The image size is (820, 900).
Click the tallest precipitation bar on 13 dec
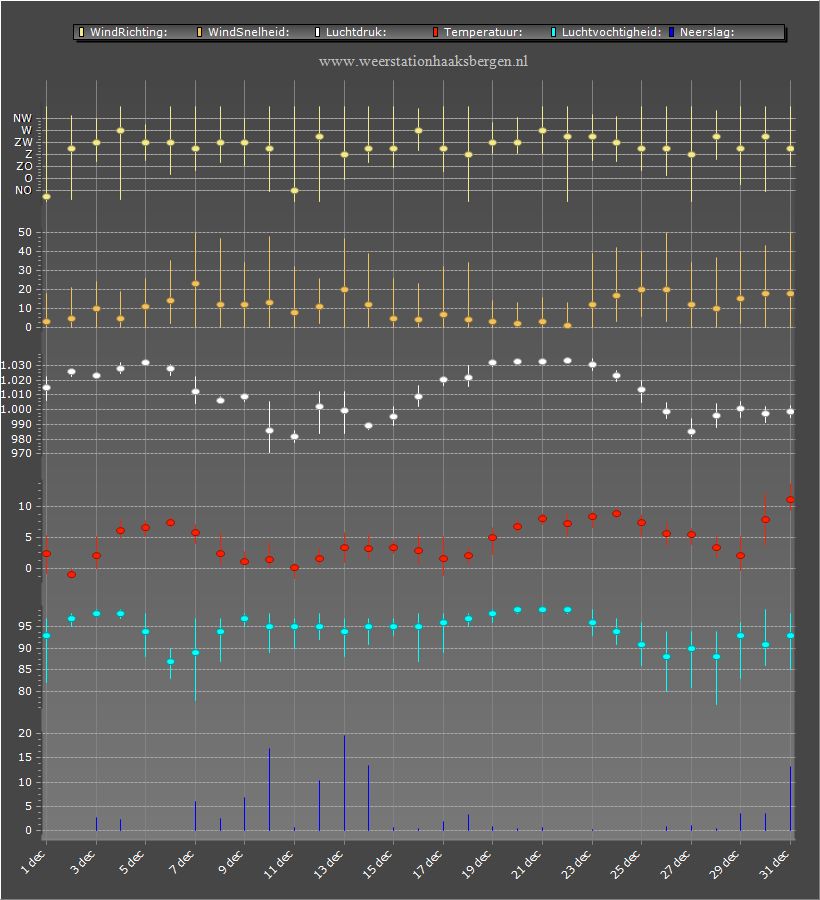pyautogui.click(x=344, y=783)
